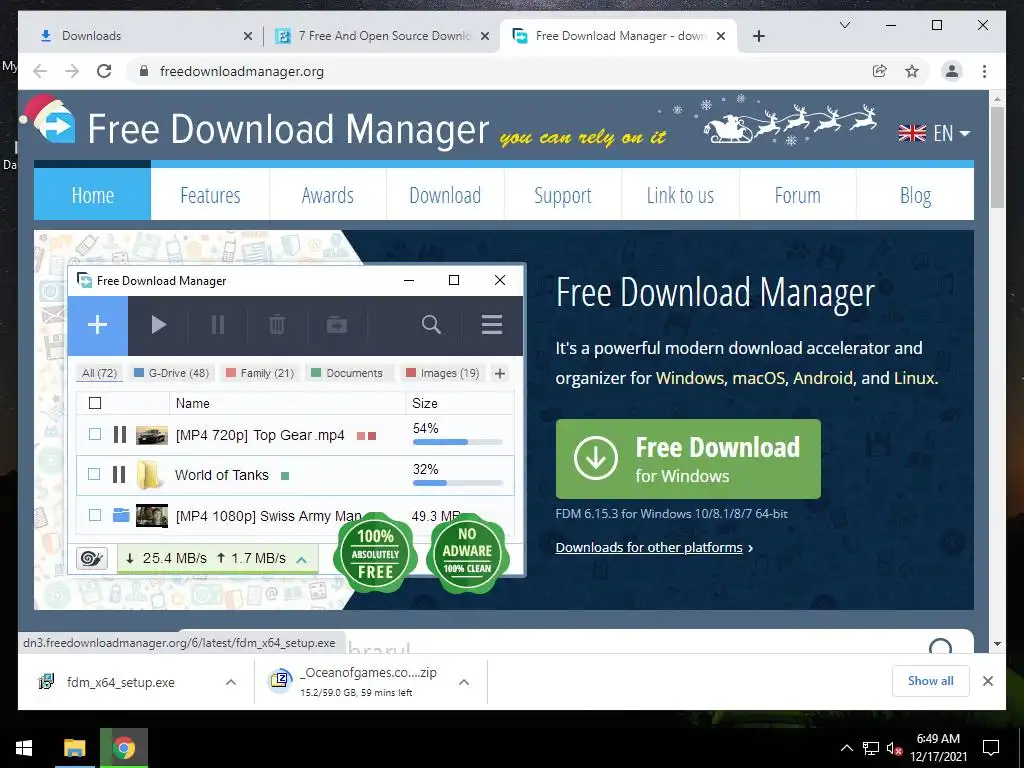Screen dimensions: 1024x768
Task: Open the Forum navigation tab
Action: pyautogui.click(x=797, y=194)
